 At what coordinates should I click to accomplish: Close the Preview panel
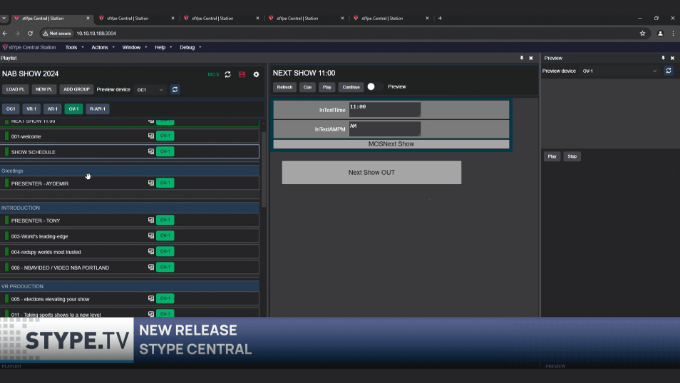(x=672, y=58)
